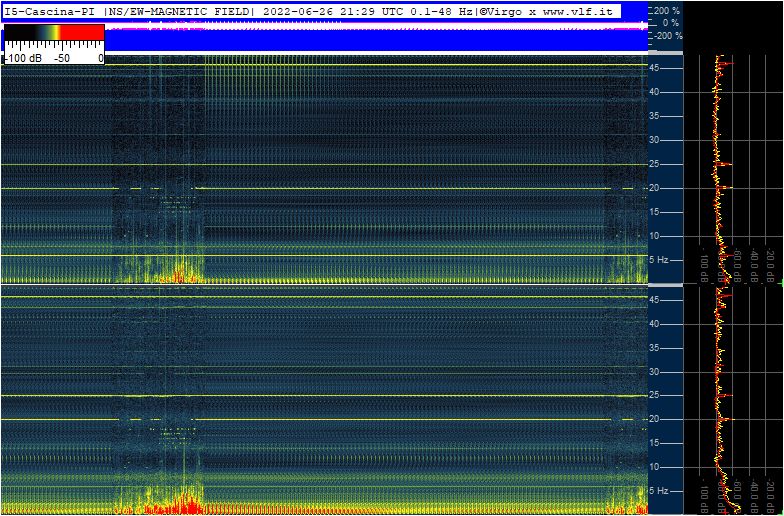Click the -40.0 dB label of lower spectrum
Screen dimensions: 784x516
click(x=754, y=498)
